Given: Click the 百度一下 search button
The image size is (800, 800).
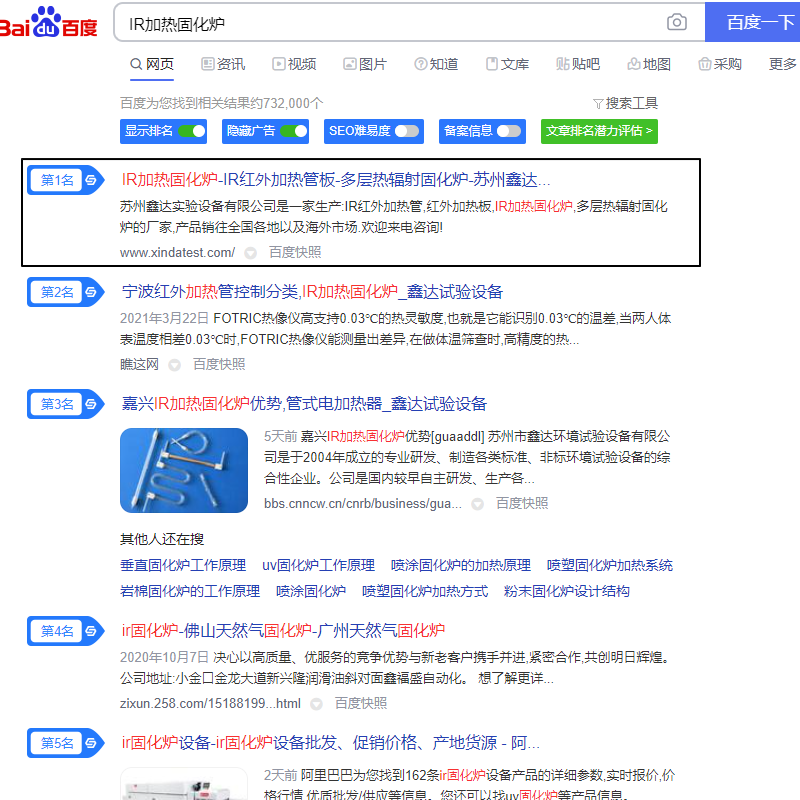Looking at the screenshot, I should [x=753, y=22].
